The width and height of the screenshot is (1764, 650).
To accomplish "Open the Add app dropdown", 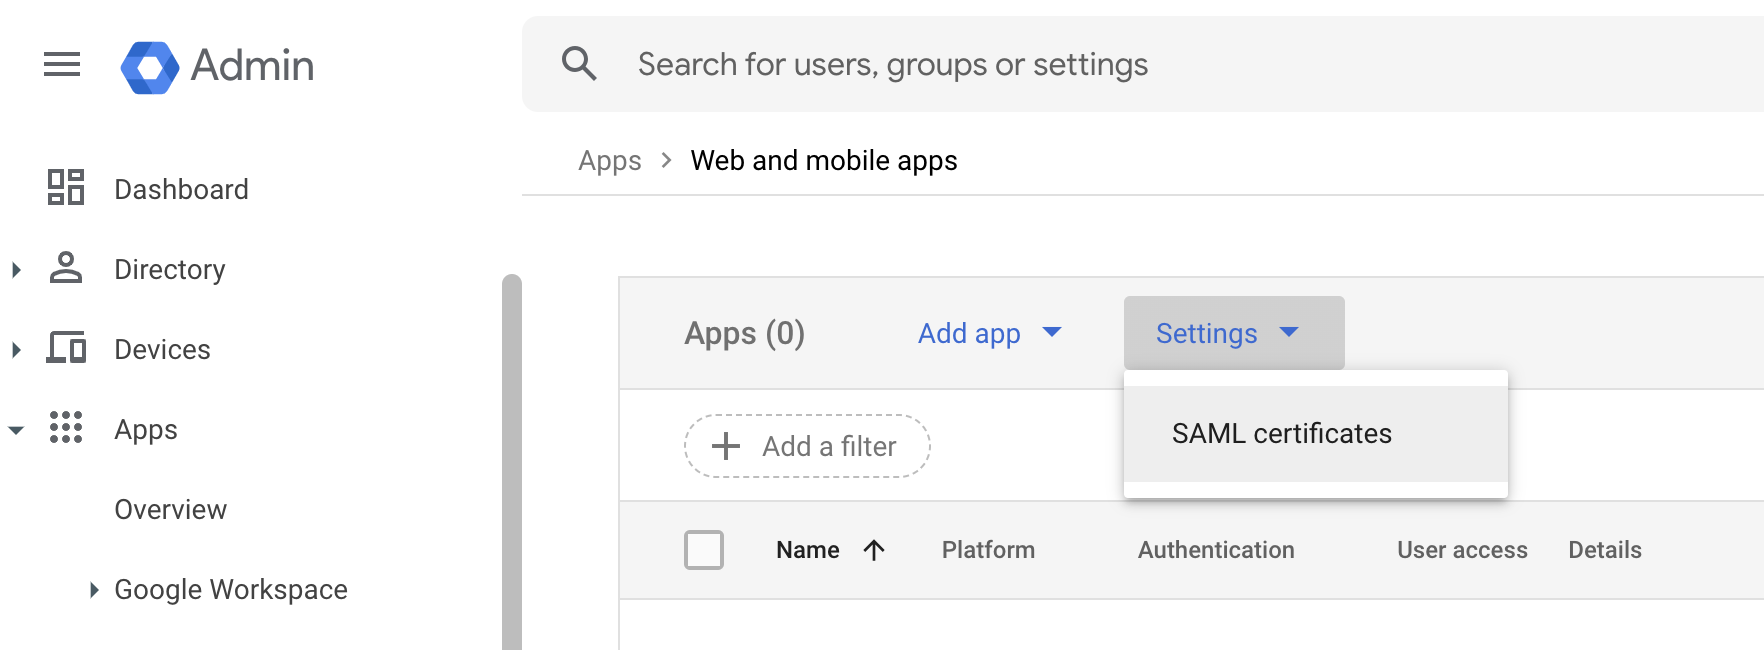I will [989, 333].
